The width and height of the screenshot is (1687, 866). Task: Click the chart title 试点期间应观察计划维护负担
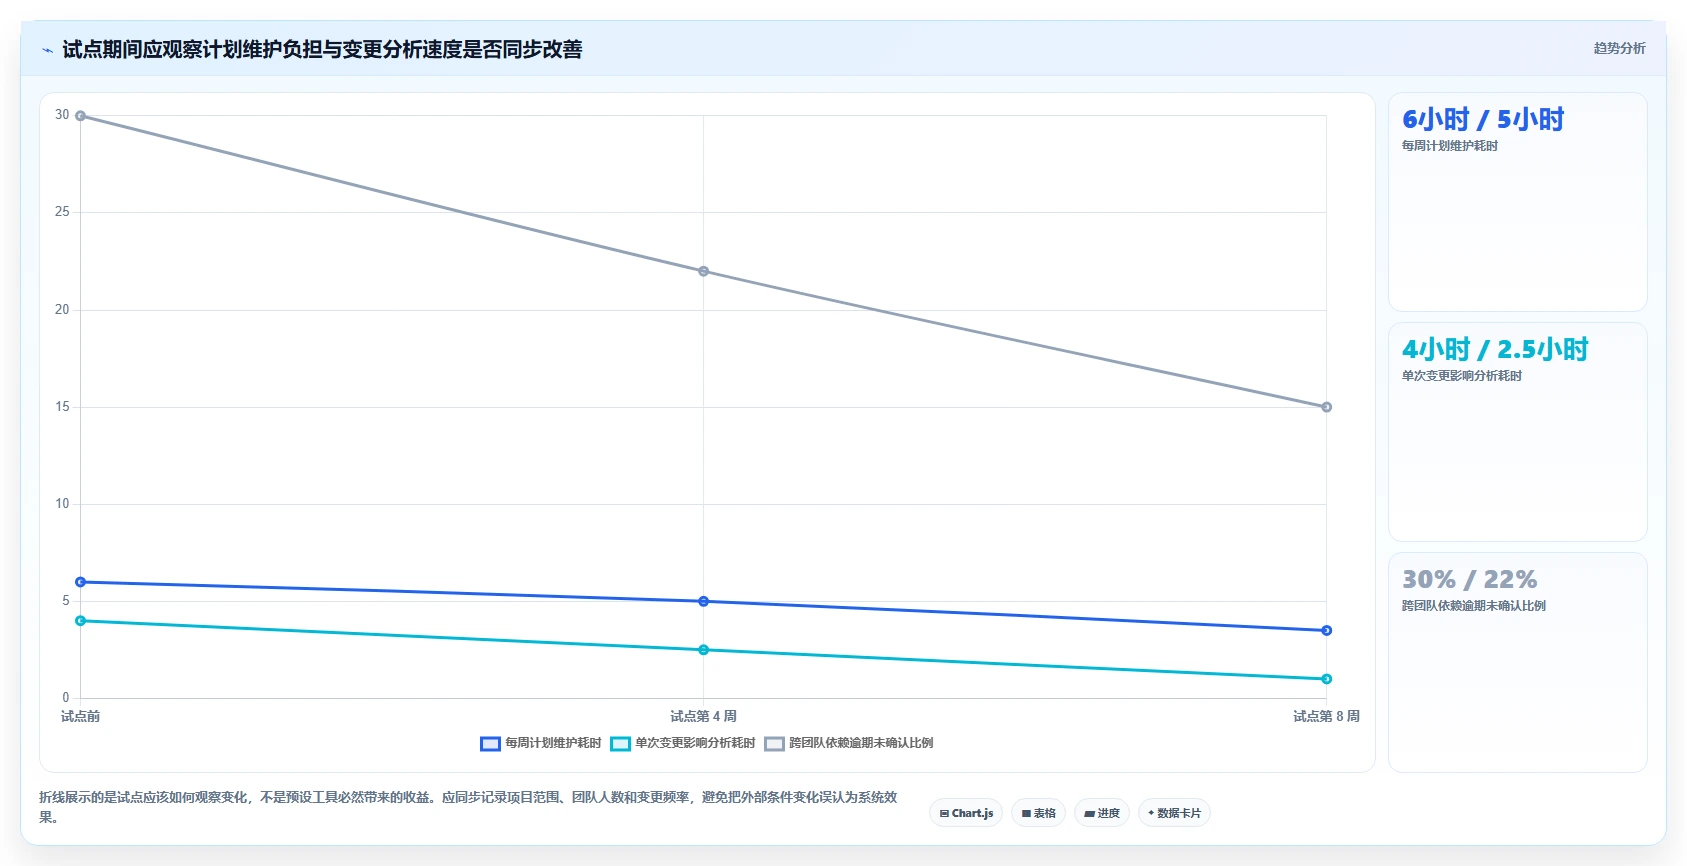tap(322, 49)
